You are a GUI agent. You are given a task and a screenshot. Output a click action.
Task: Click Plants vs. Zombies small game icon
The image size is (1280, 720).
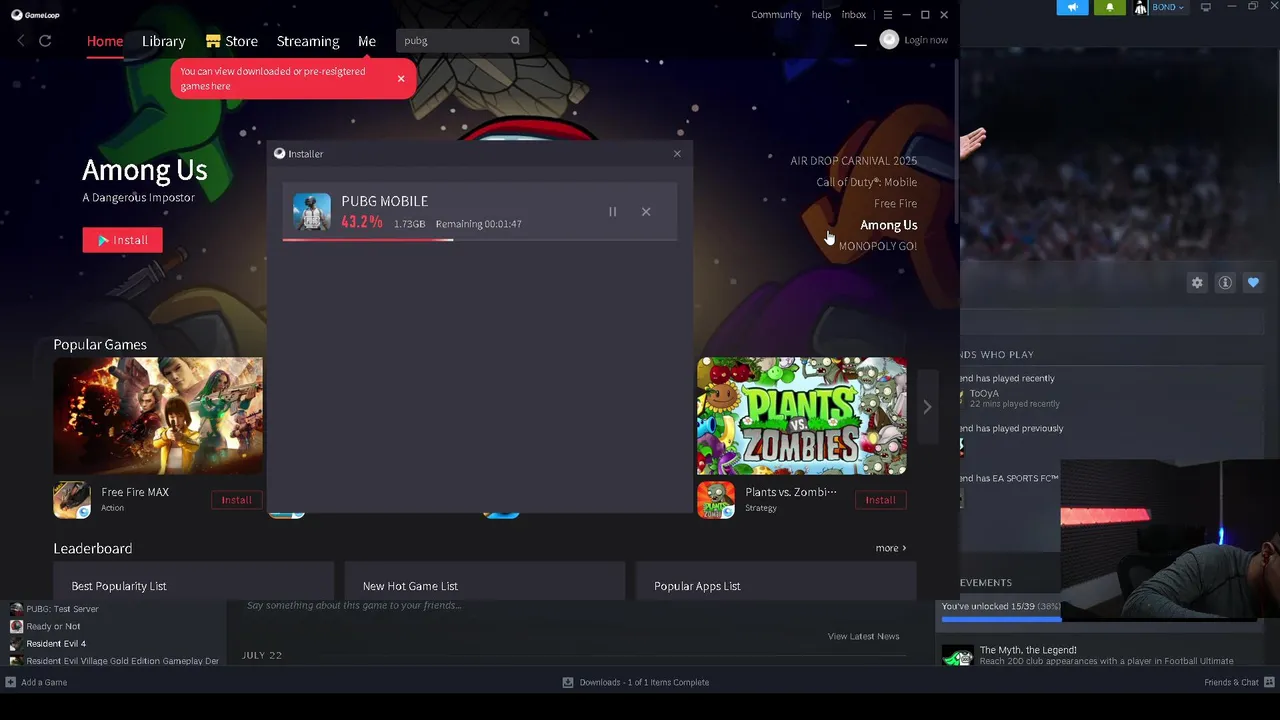pyautogui.click(x=716, y=500)
